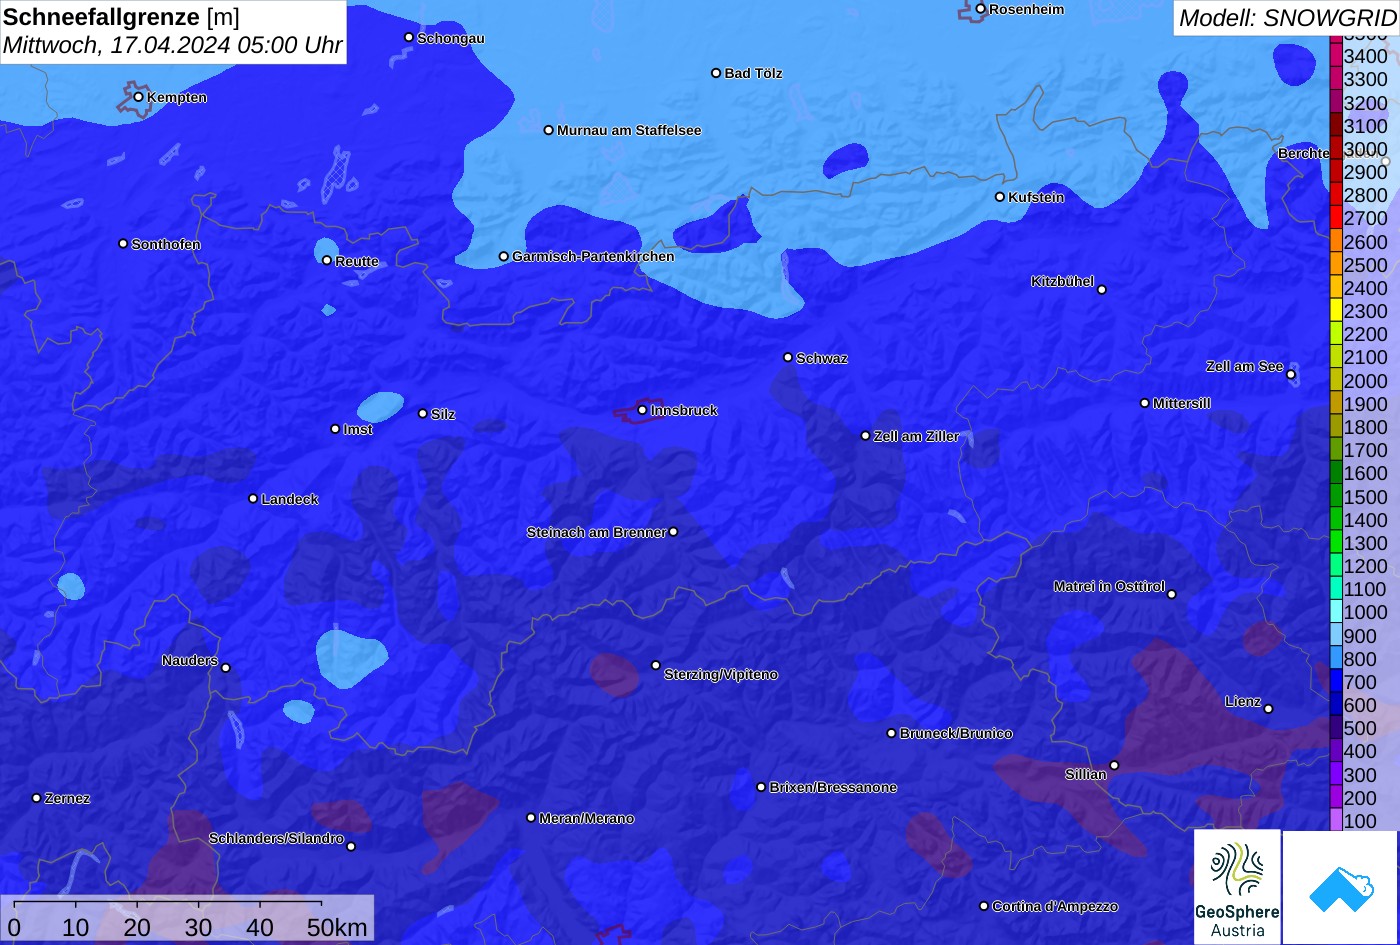Click the Schwaz marker dot

tap(788, 357)
